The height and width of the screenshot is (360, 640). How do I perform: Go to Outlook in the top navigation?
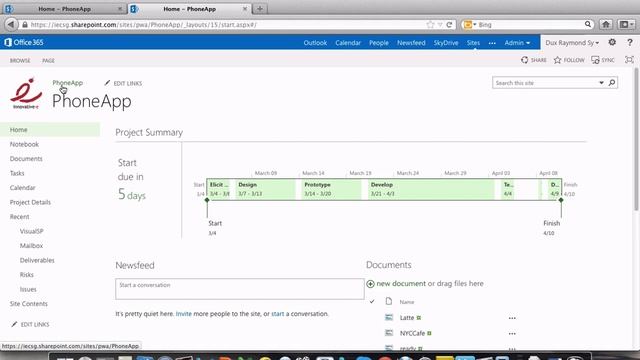(x=315, y=43)
